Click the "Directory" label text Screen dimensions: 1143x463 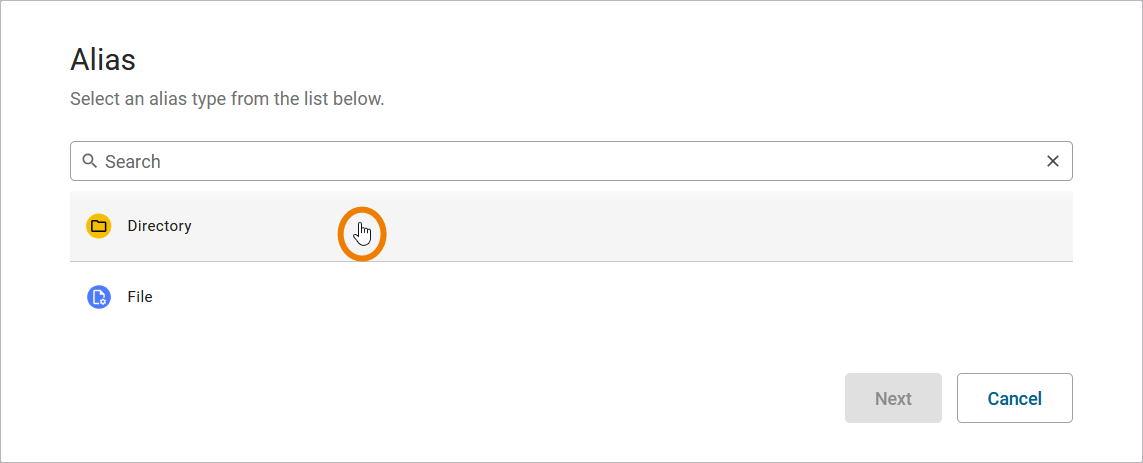point(159,226)
